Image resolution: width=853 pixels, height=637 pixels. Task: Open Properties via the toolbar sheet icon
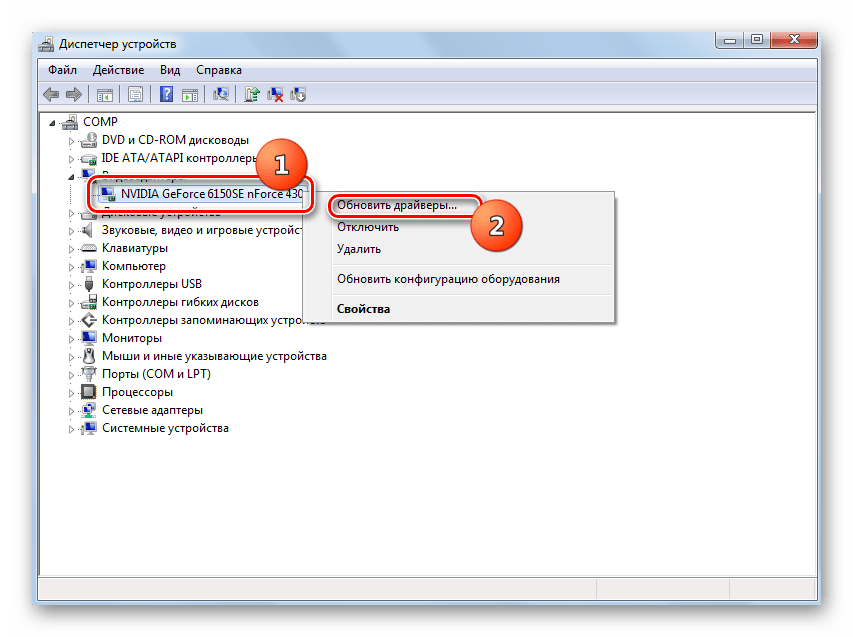point(135,95)
